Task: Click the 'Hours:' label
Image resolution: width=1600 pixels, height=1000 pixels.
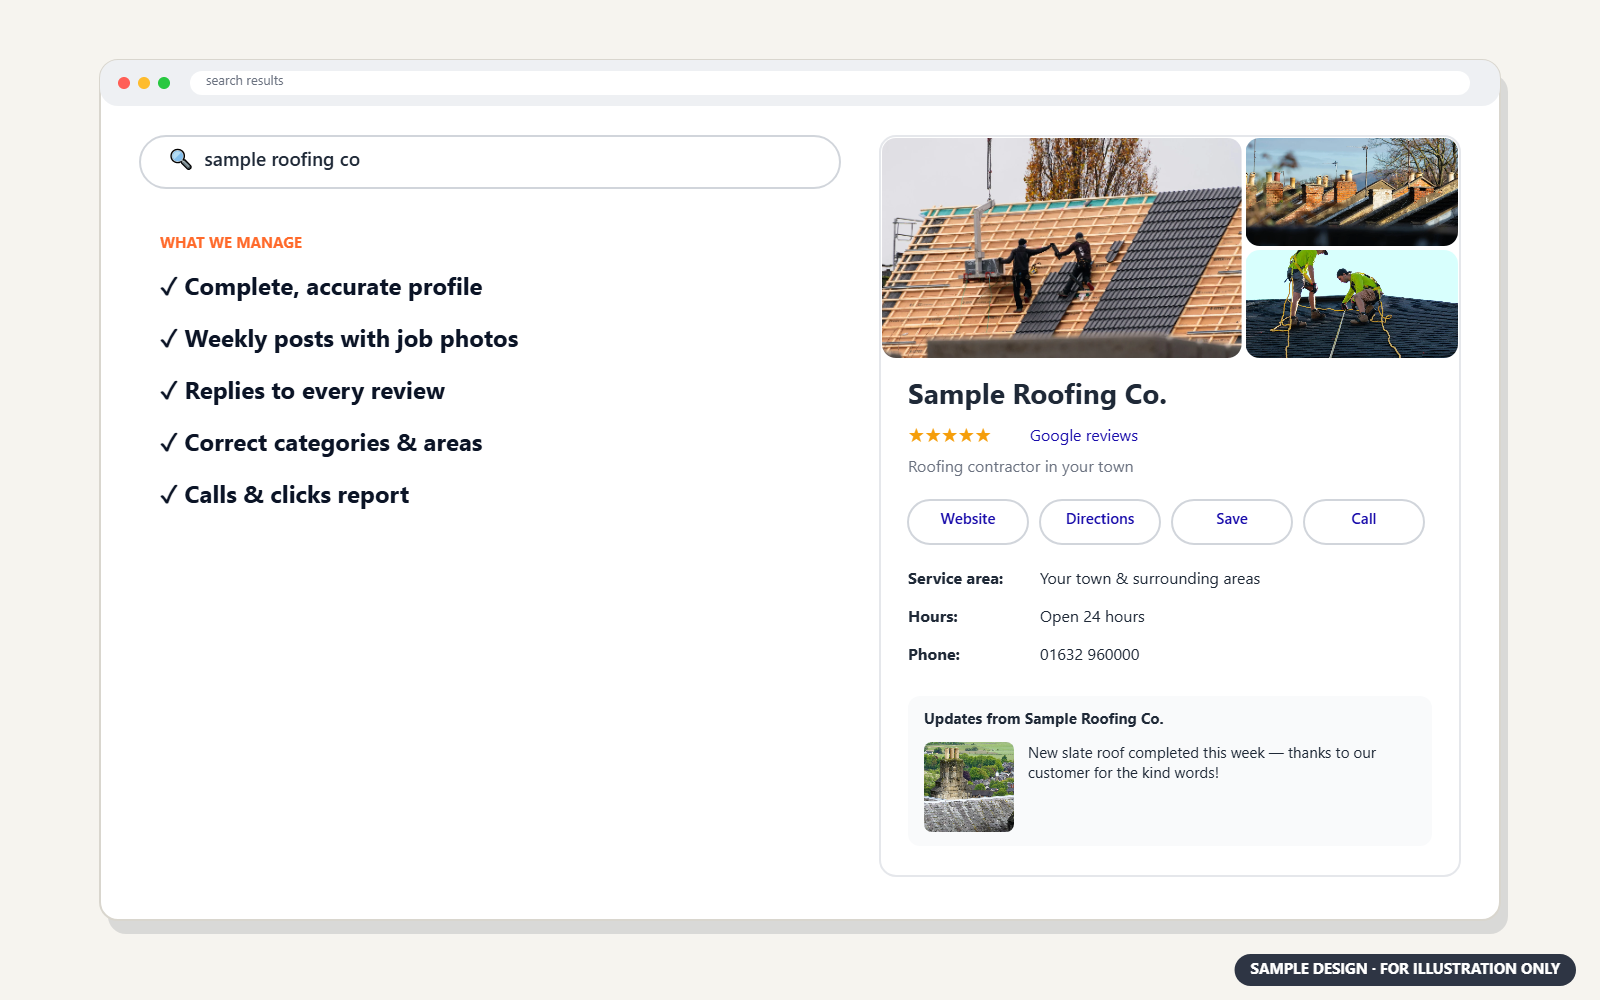Action: [933, 617]
